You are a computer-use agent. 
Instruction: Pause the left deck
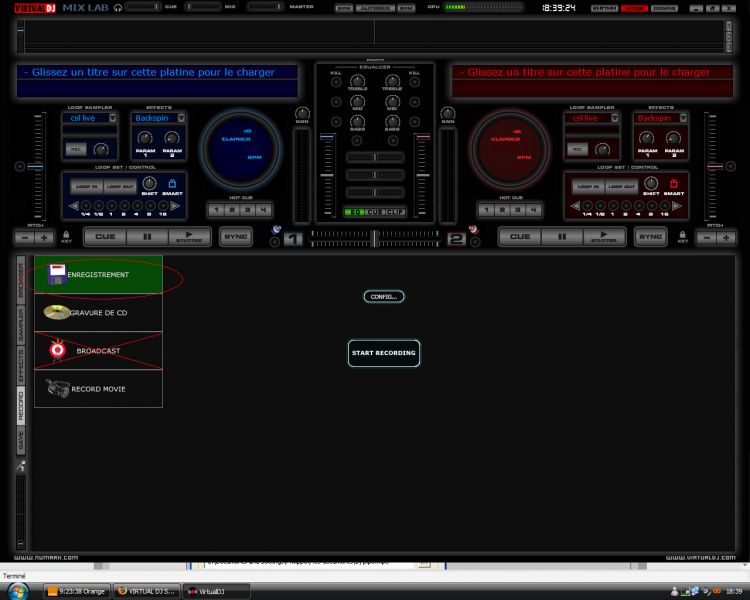click(x=147, y=237)
